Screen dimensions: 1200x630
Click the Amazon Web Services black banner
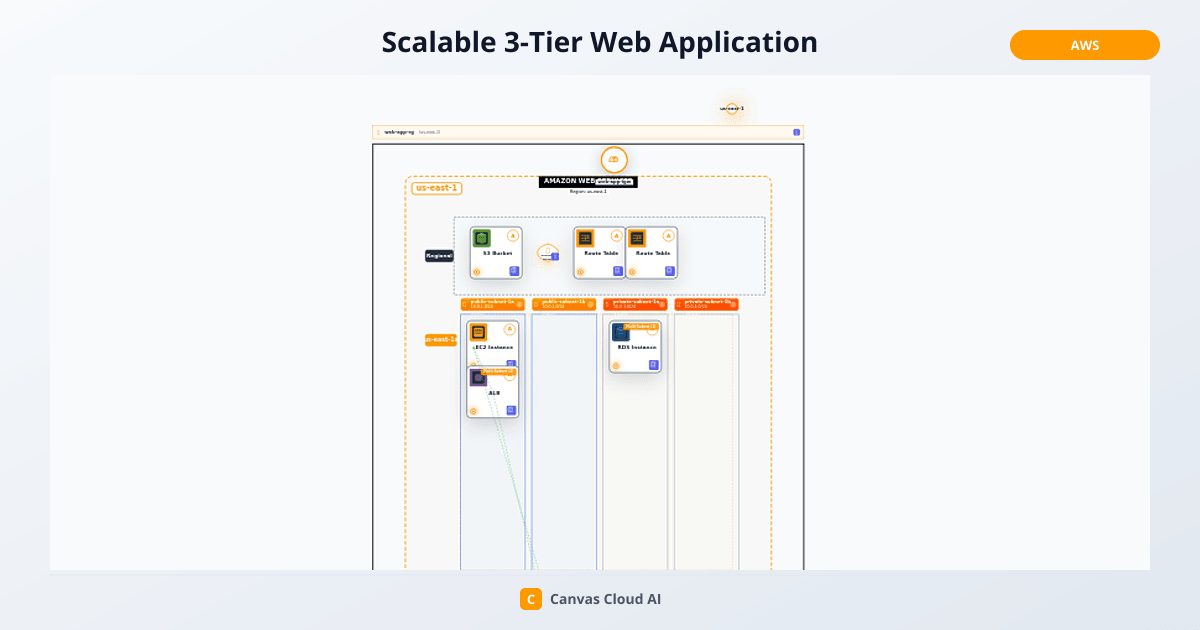(588, 182)
